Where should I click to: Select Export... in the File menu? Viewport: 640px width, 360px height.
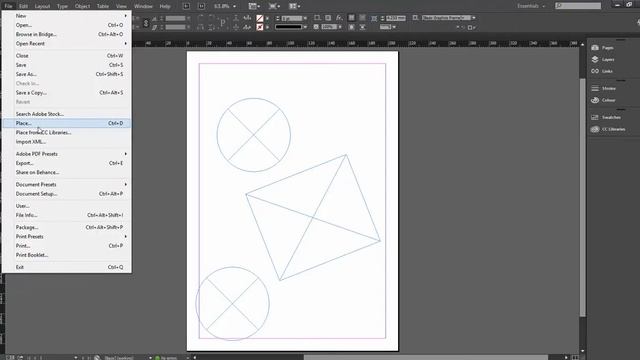67,163
